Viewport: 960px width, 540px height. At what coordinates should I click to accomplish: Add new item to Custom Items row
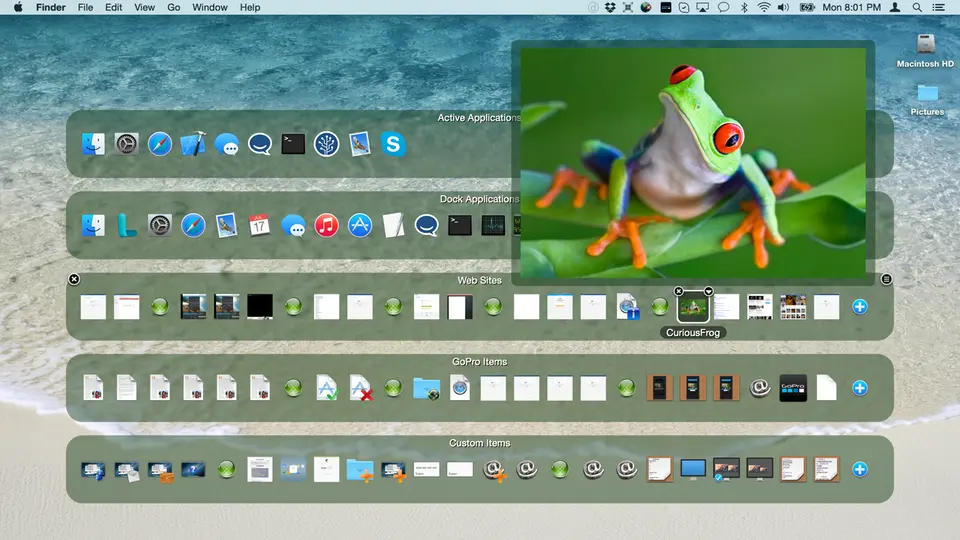859,469
